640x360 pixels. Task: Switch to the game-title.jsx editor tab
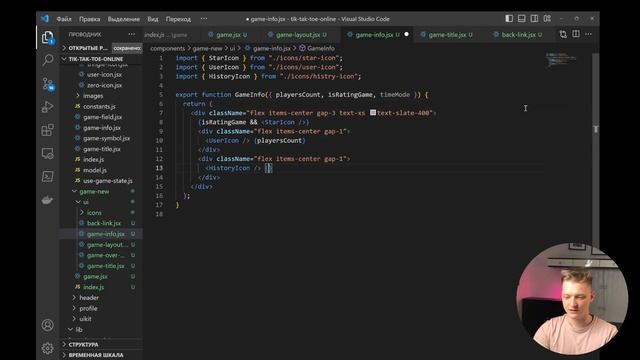tap(447, 35)
